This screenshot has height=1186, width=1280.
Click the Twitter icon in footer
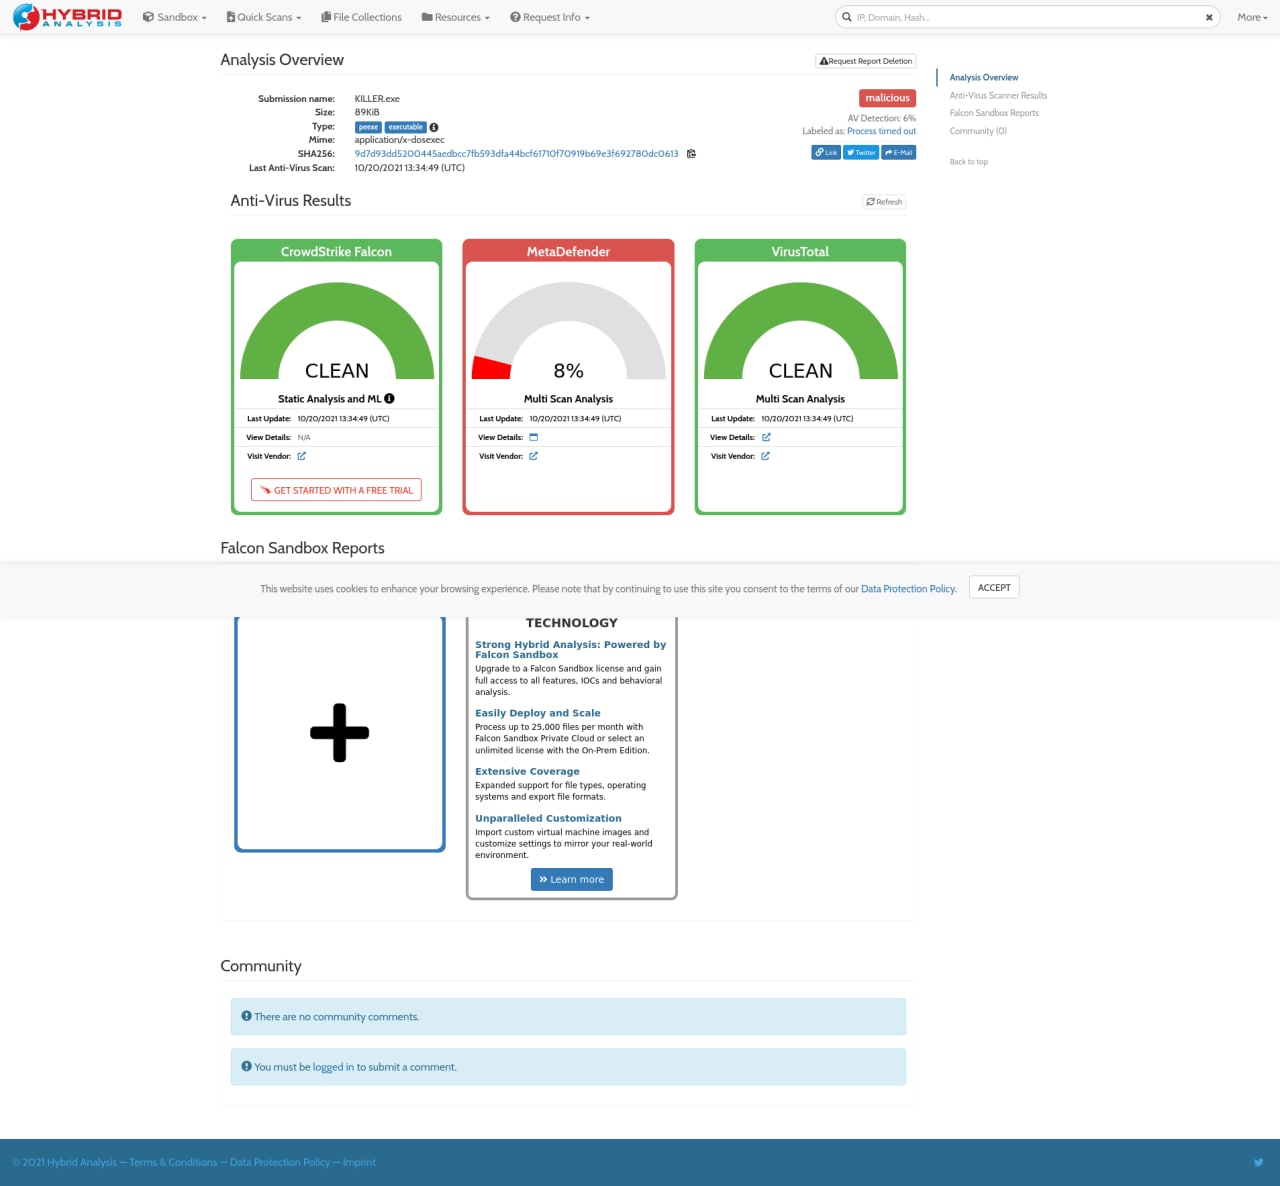tap(1258, 1162)
